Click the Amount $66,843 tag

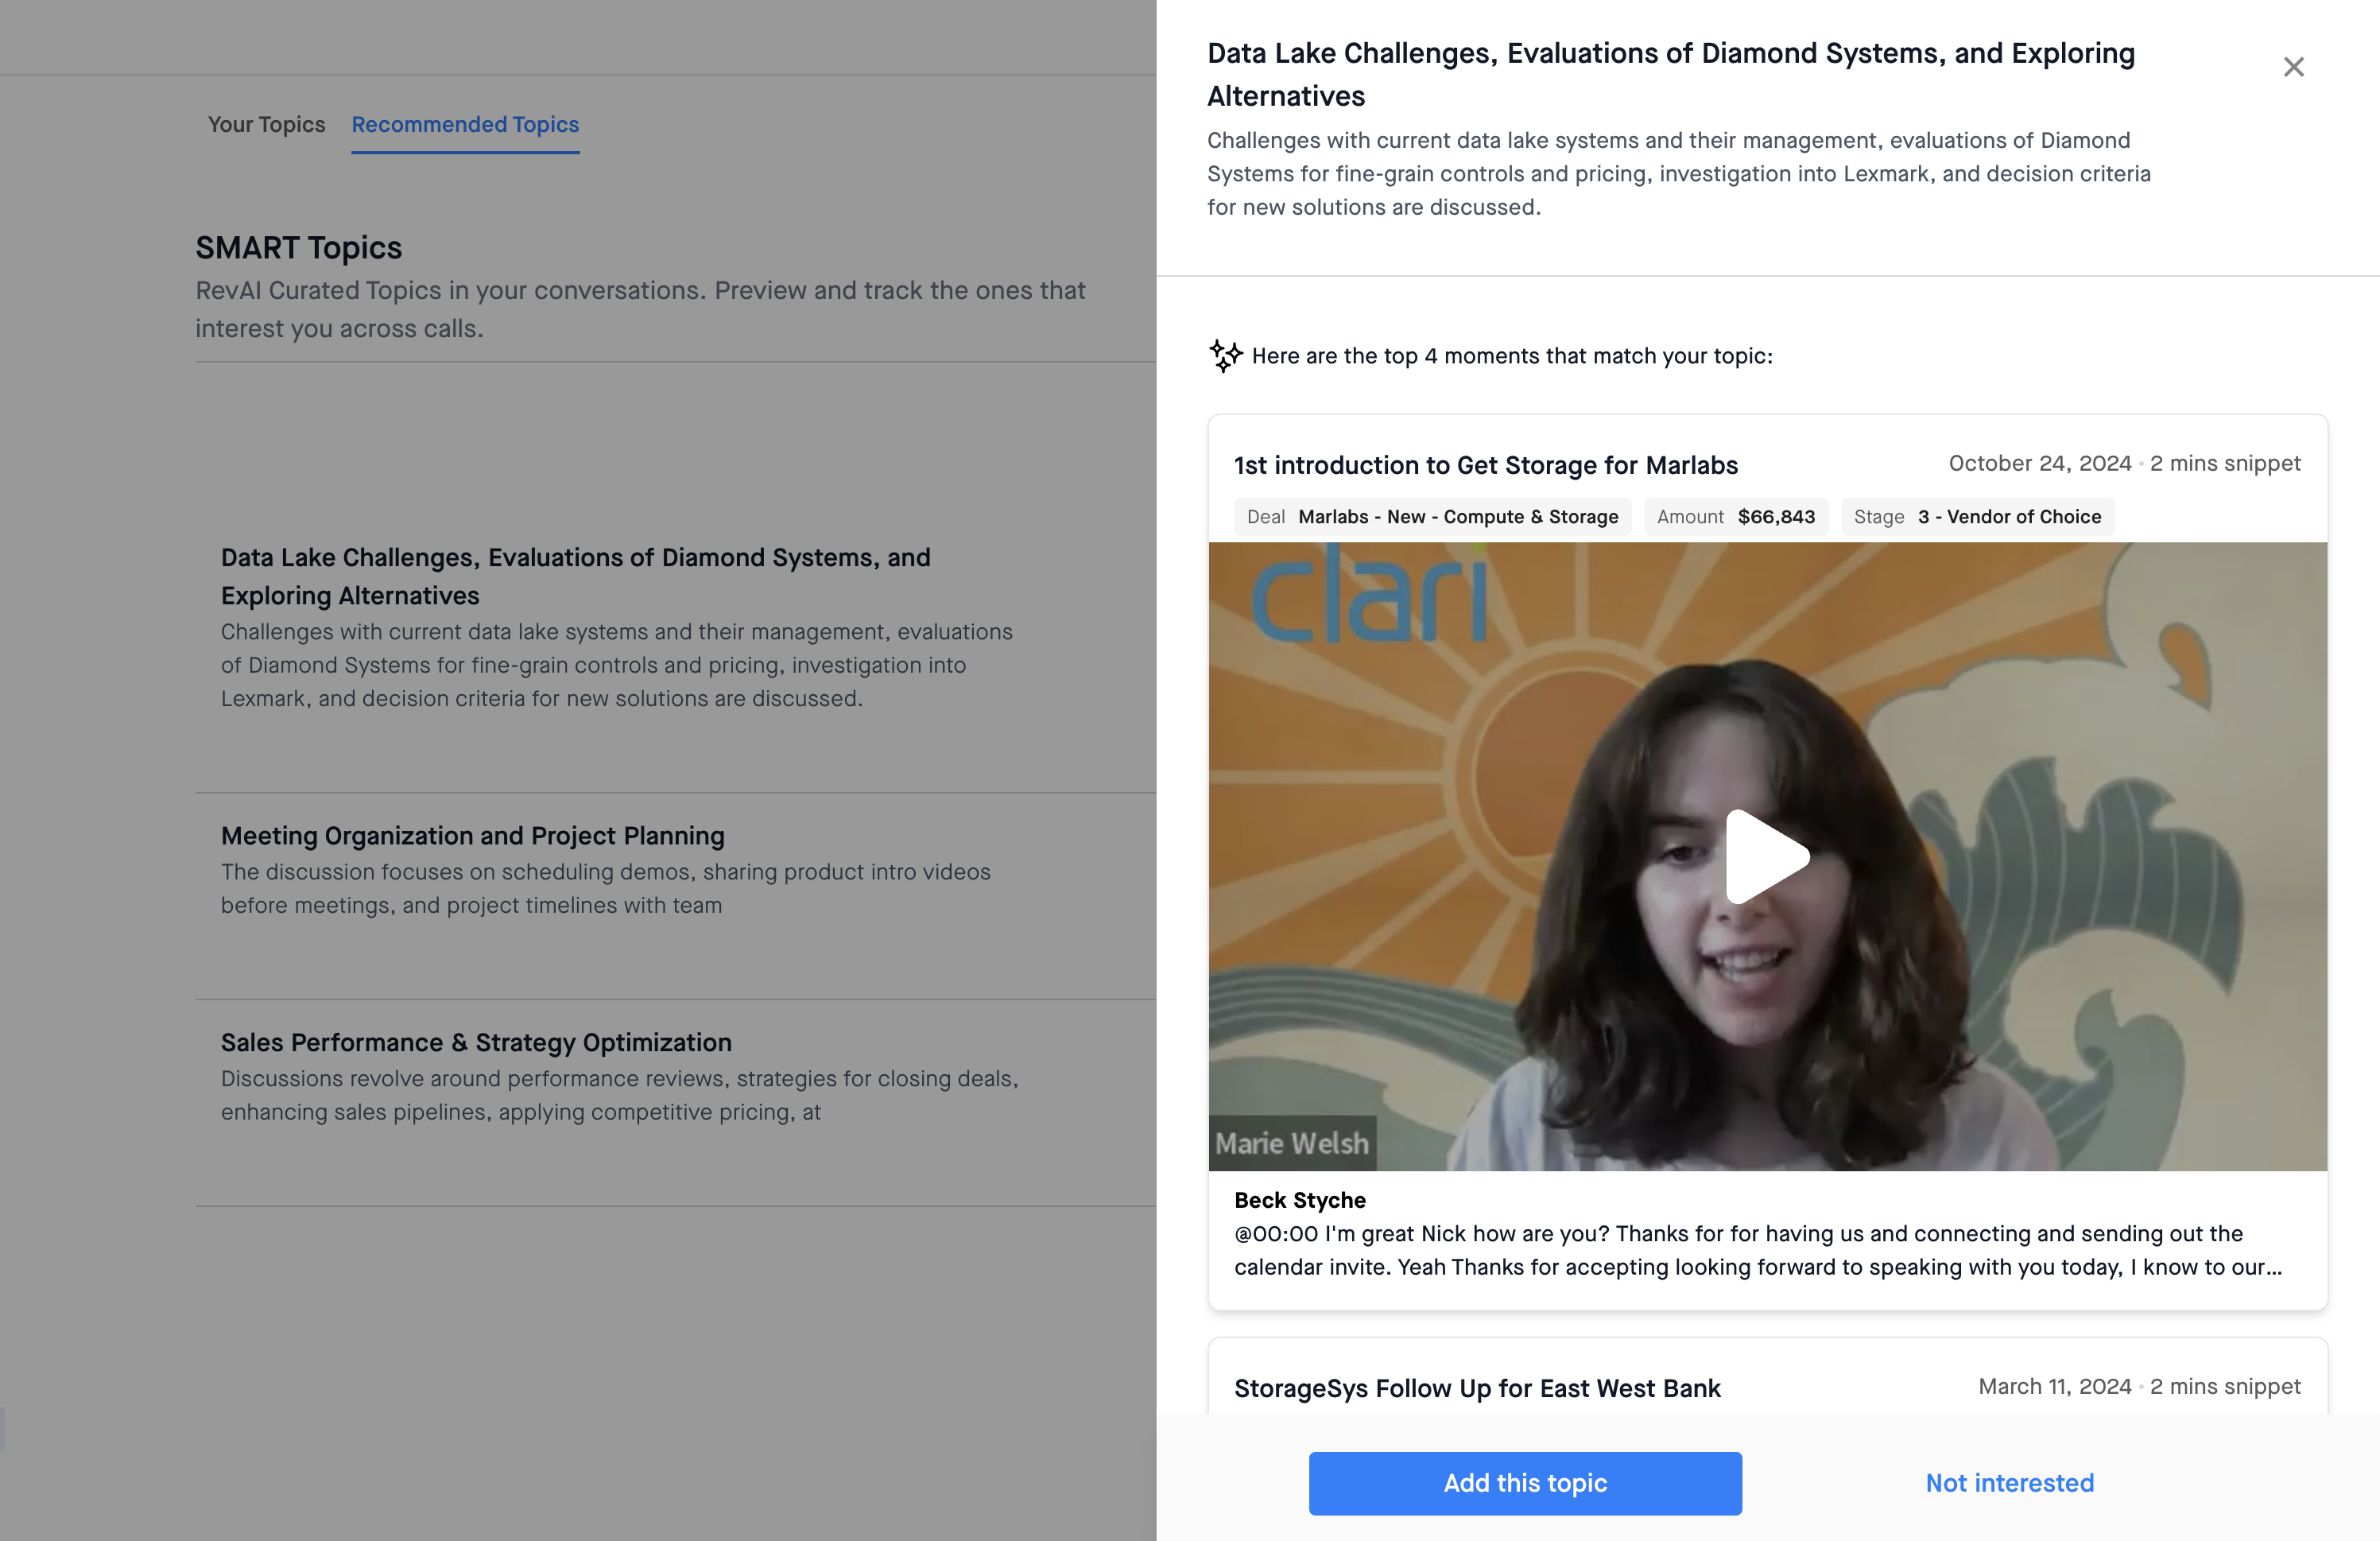click(x=1735, y=516)
